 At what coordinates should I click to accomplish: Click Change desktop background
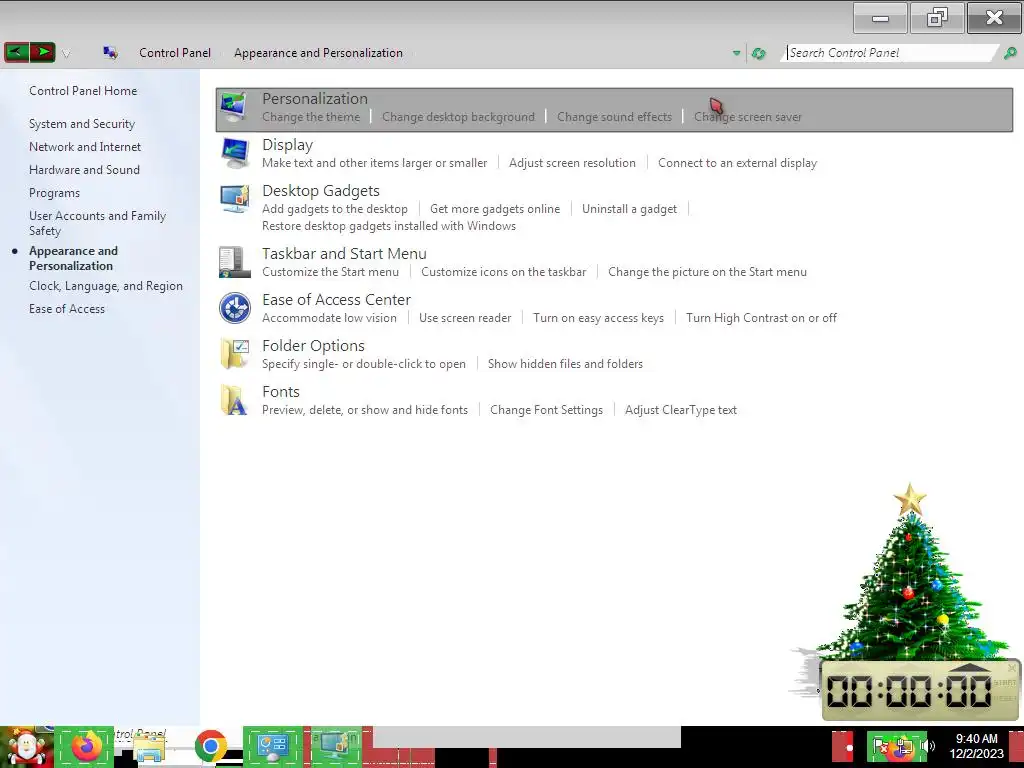[458, 117]
